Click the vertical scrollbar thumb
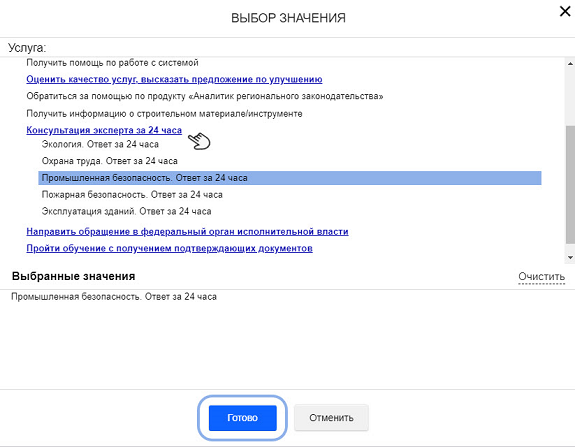The height and width of the screenshot is (447, 575). pyautogui.click(x=570, y=184)
